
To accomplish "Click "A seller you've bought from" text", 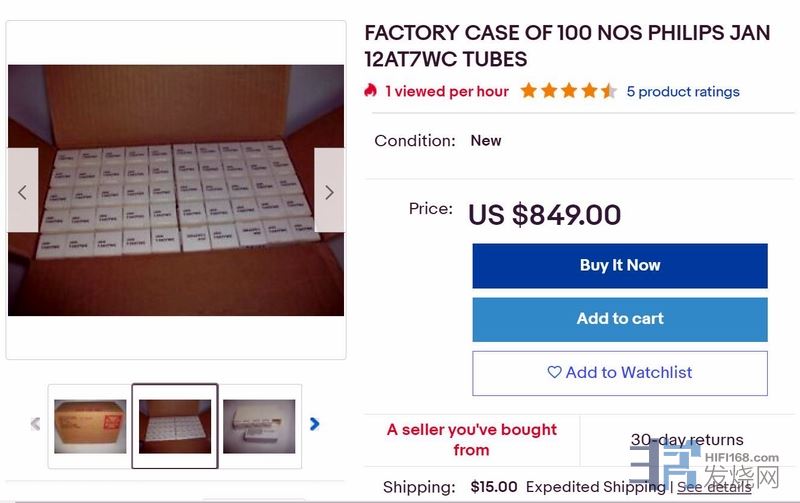I will click(x=471, y=439).
